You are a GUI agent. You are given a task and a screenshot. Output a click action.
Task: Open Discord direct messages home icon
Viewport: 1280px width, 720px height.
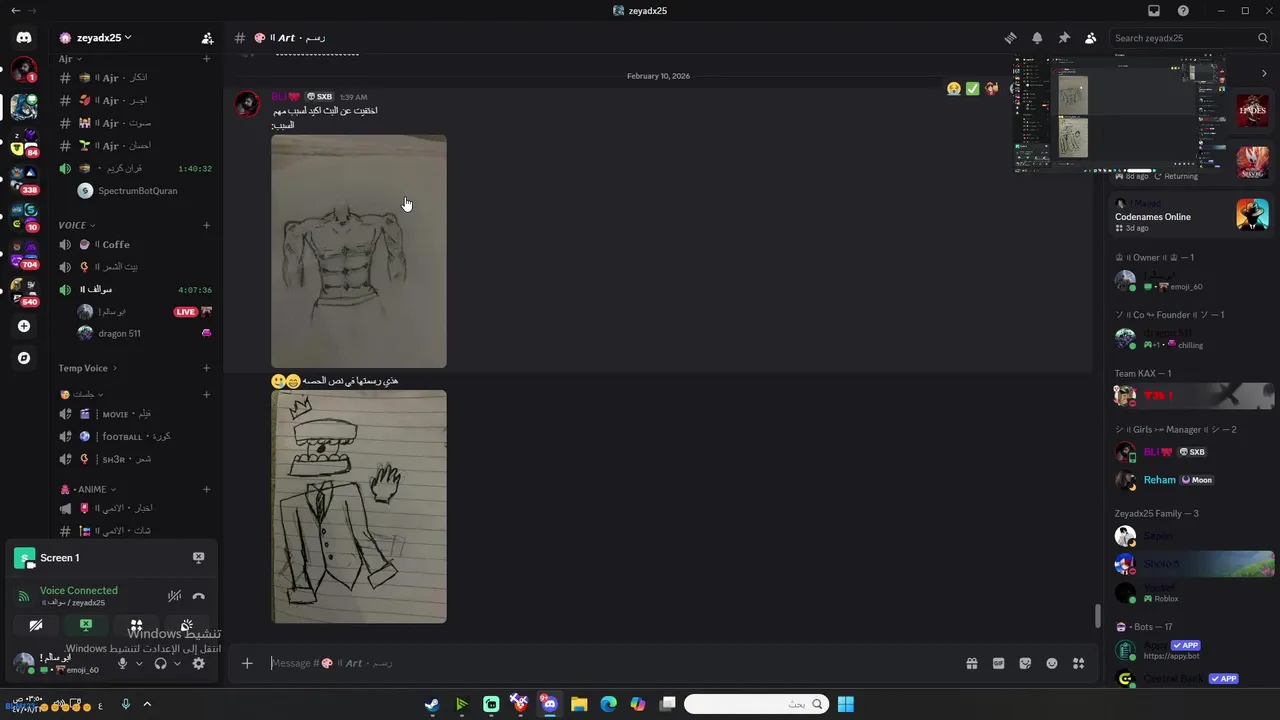[24, 38]
